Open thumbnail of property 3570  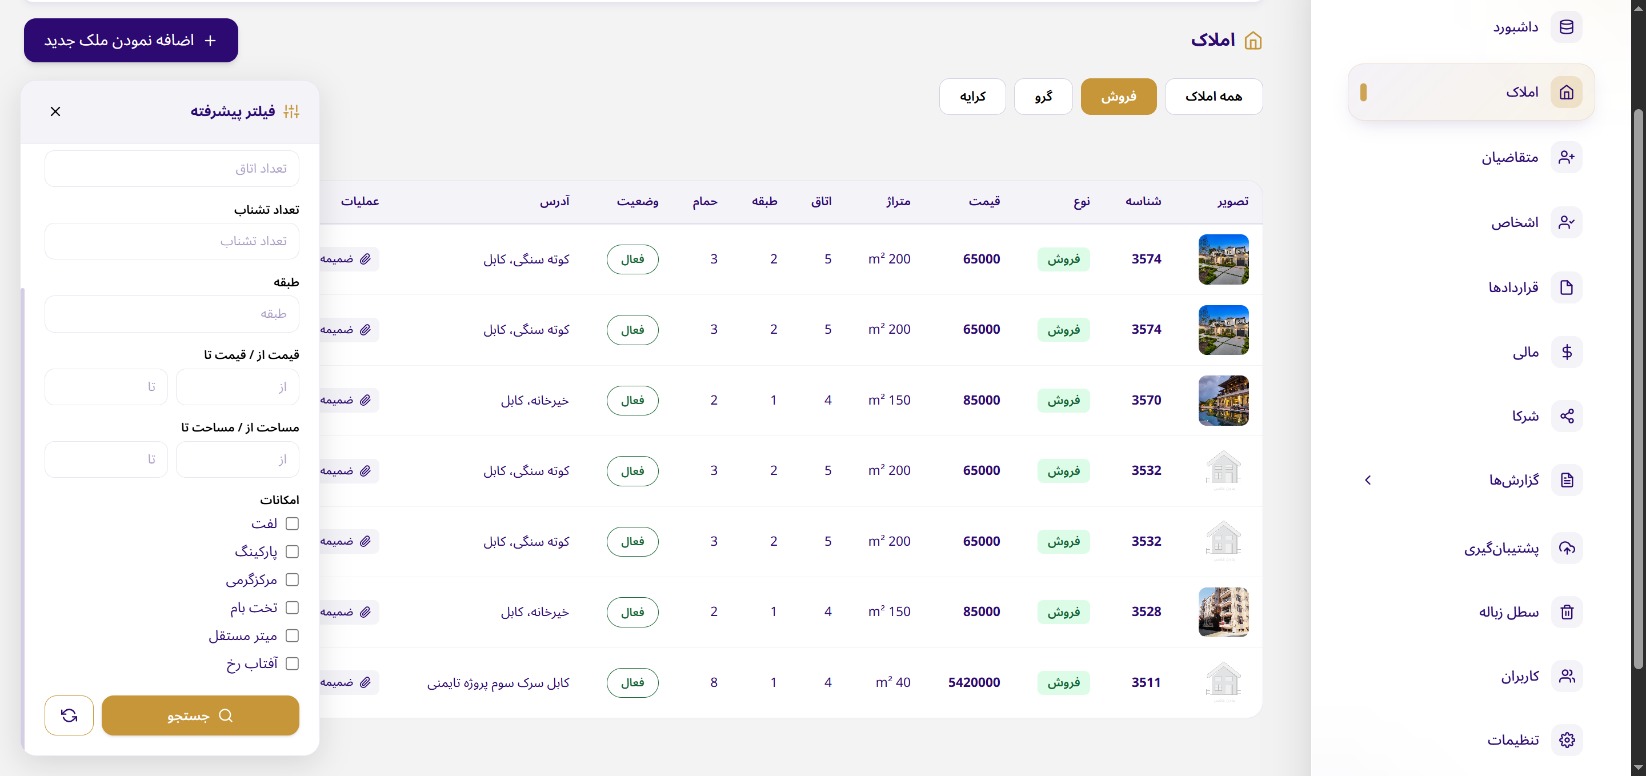coord(1223,400)
